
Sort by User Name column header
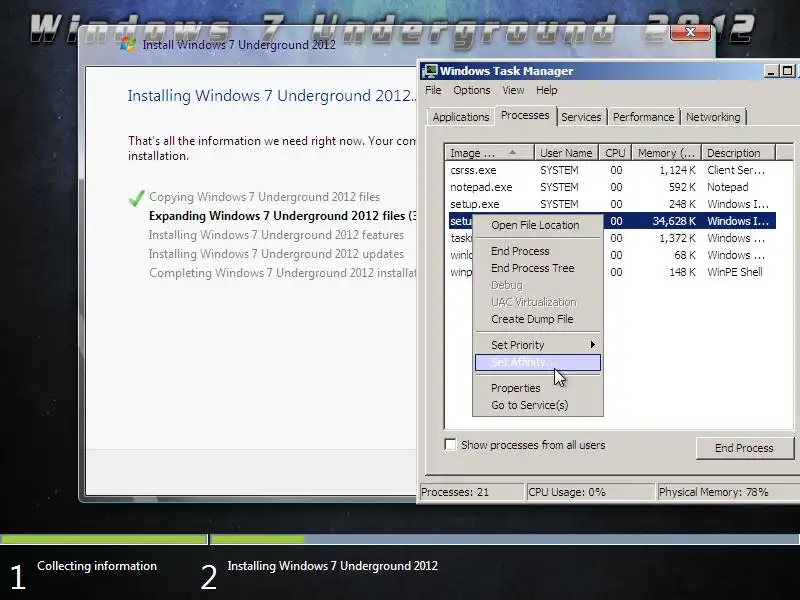click(x=566, y=153)
